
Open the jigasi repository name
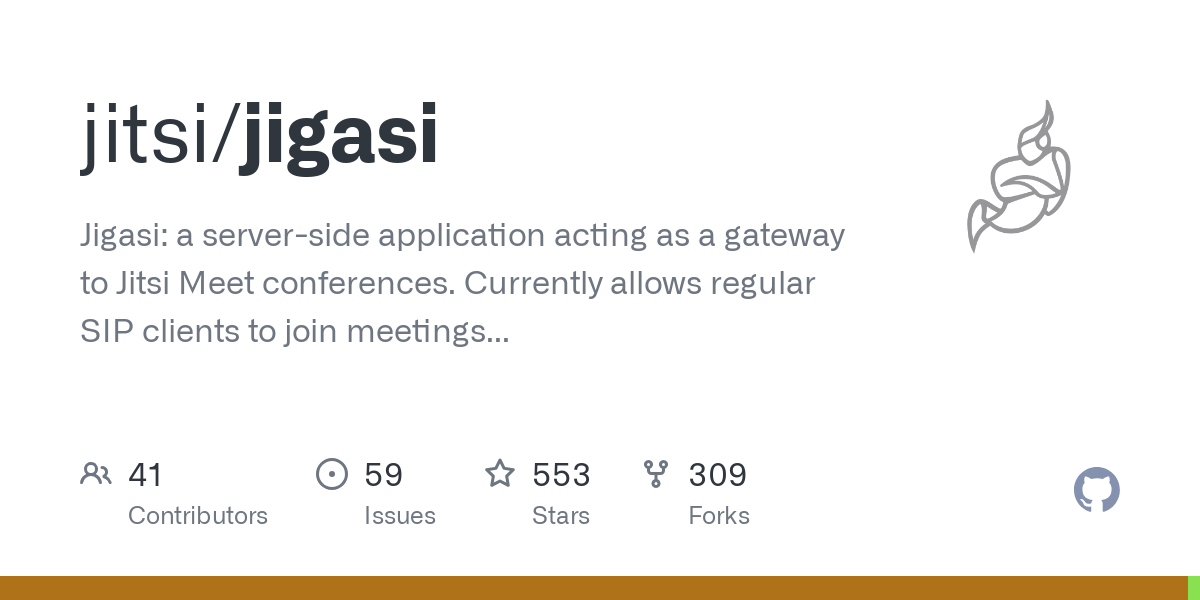click(x=339, y=137)
